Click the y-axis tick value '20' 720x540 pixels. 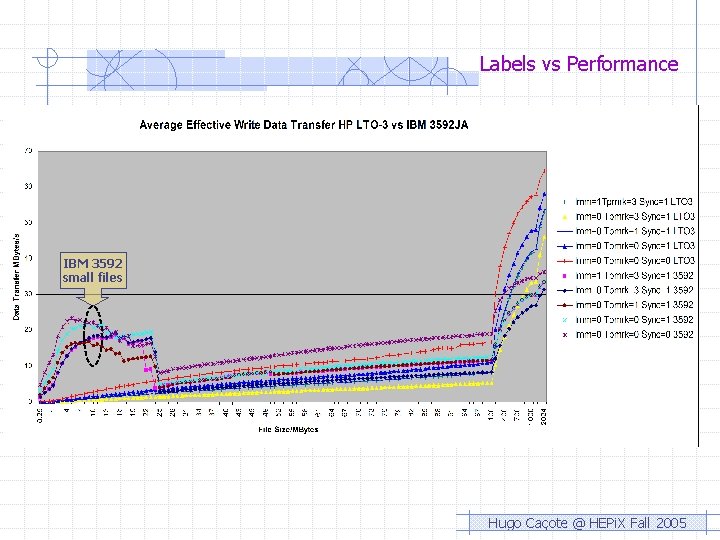[x=28, y=330]
